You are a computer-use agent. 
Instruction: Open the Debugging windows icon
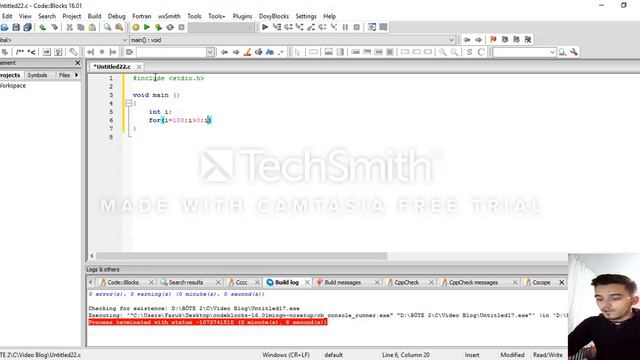372,27
